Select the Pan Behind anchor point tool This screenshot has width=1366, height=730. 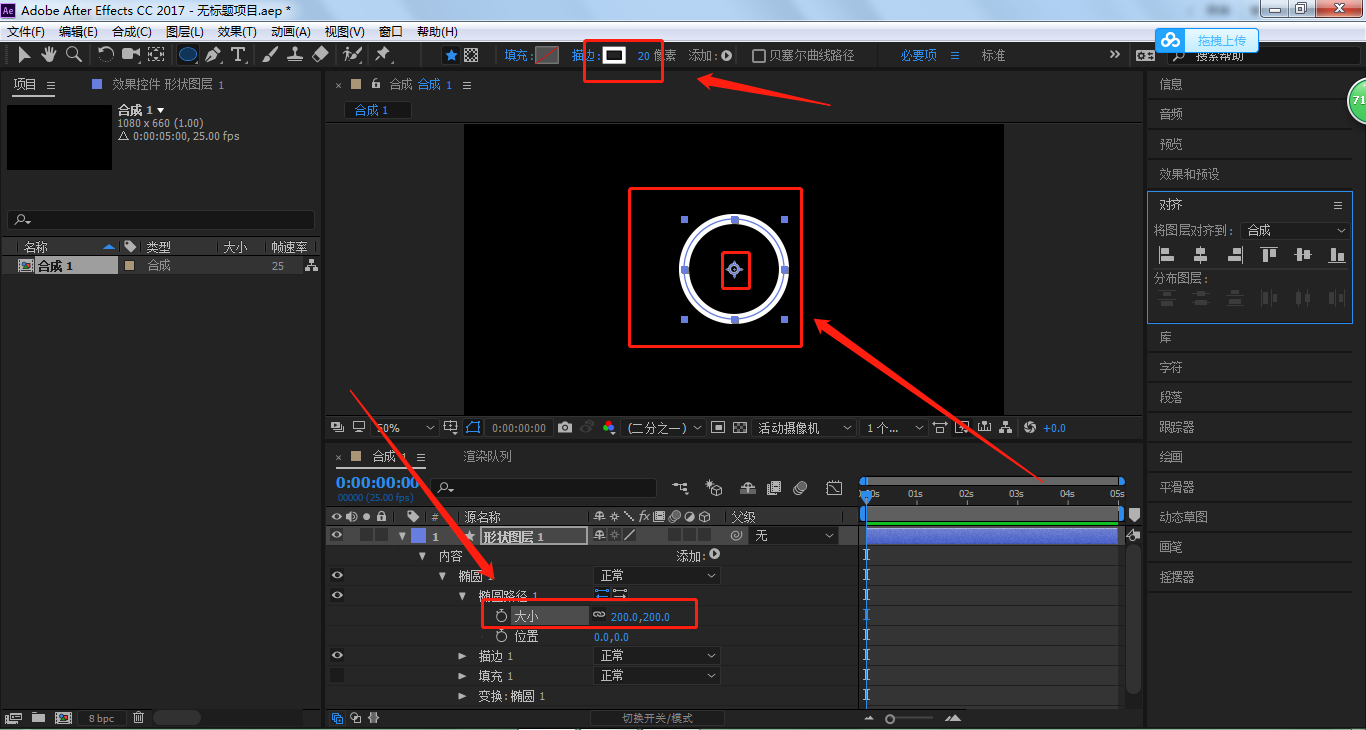coord(157,55)
